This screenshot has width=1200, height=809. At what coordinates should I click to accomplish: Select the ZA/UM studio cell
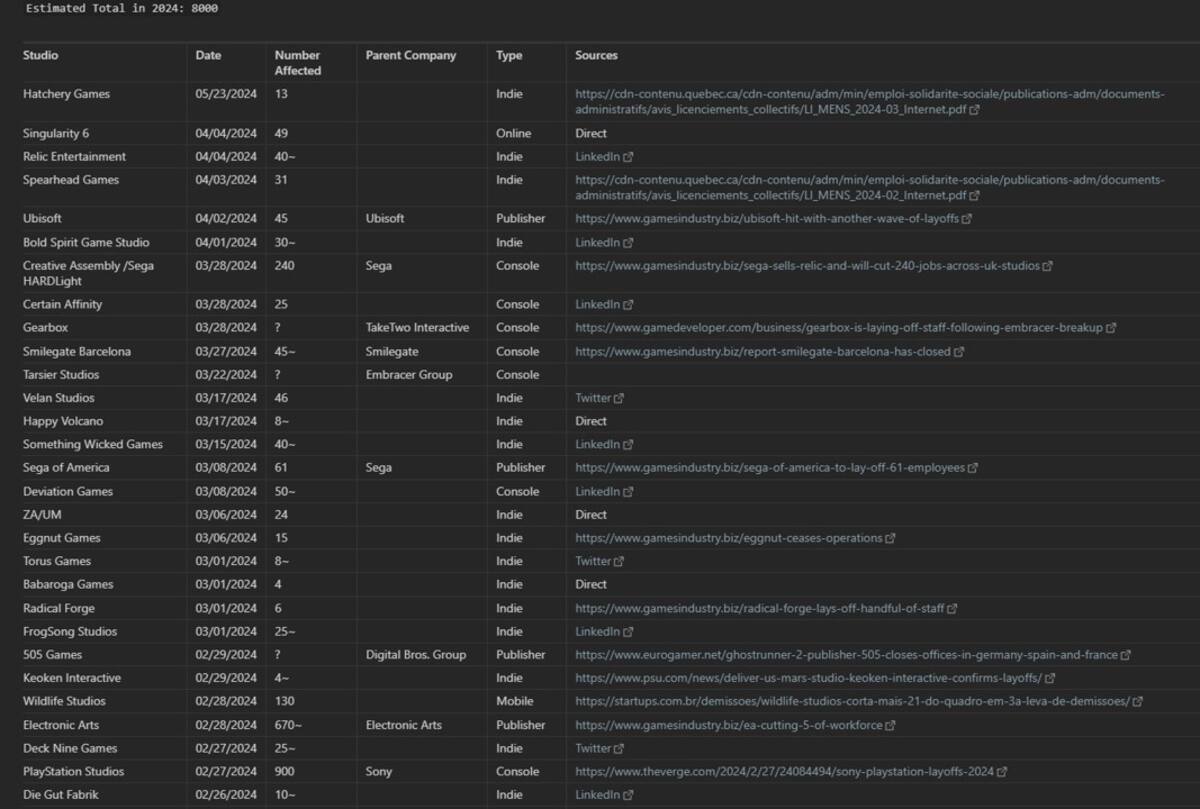coord(42,515)
